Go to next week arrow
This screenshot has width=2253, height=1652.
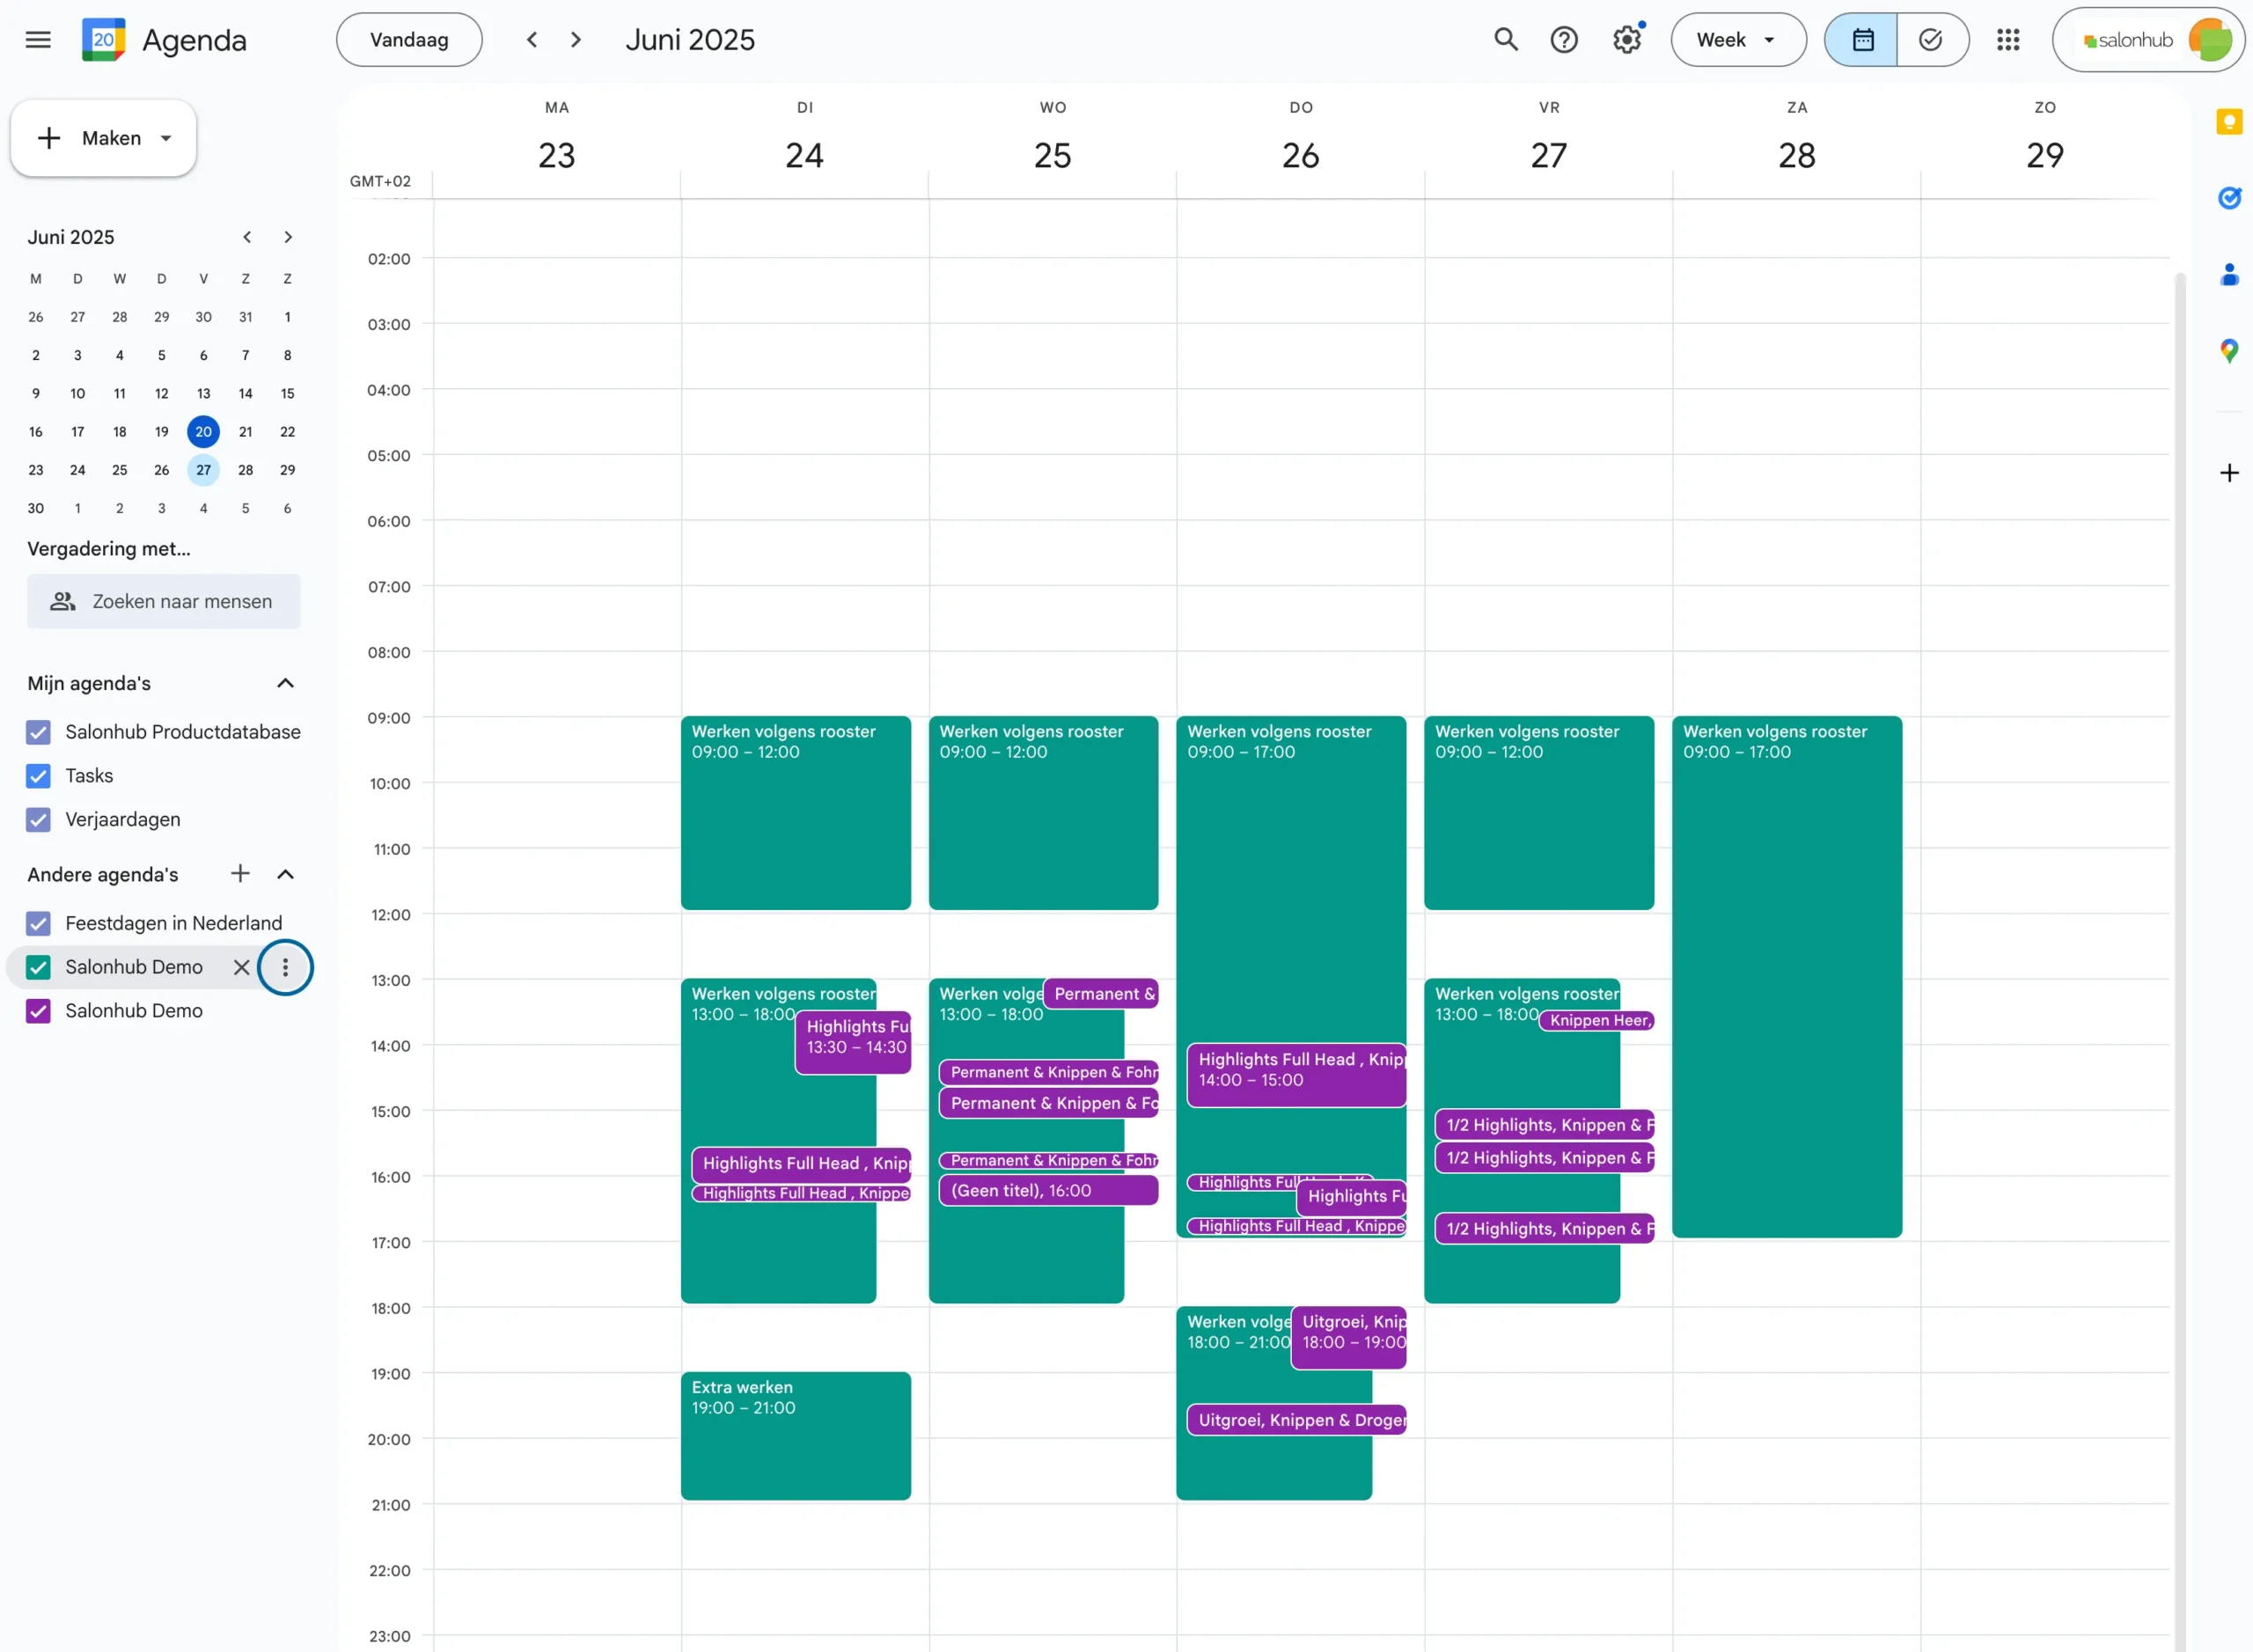tap(575, 40)
